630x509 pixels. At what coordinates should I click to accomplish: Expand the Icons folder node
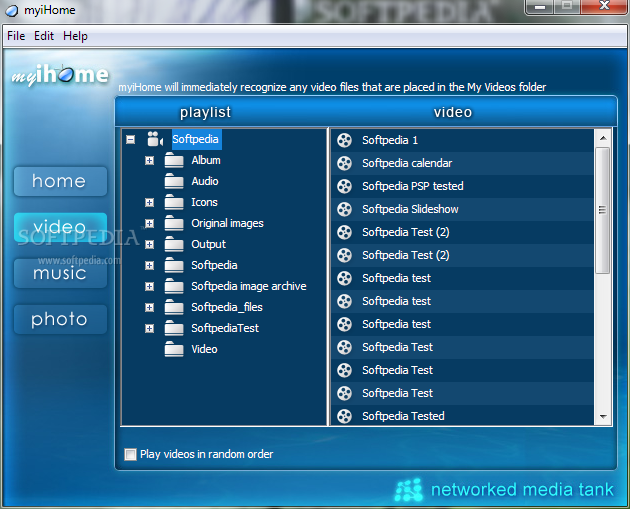pos(149,202)
